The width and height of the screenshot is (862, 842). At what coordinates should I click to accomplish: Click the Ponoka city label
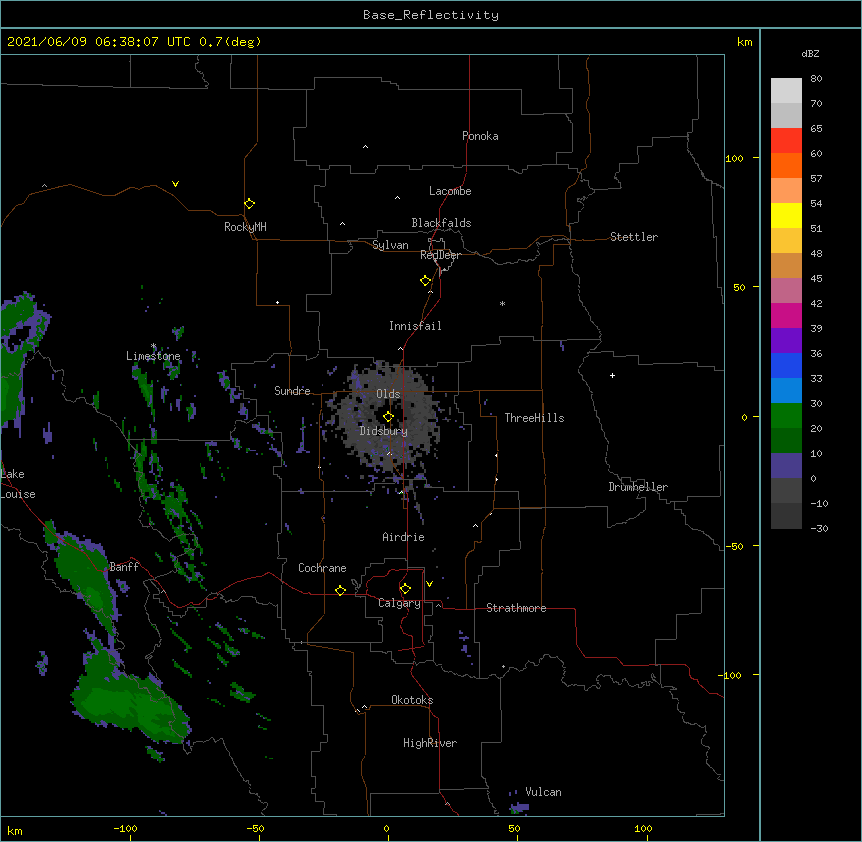pos(480,136)
